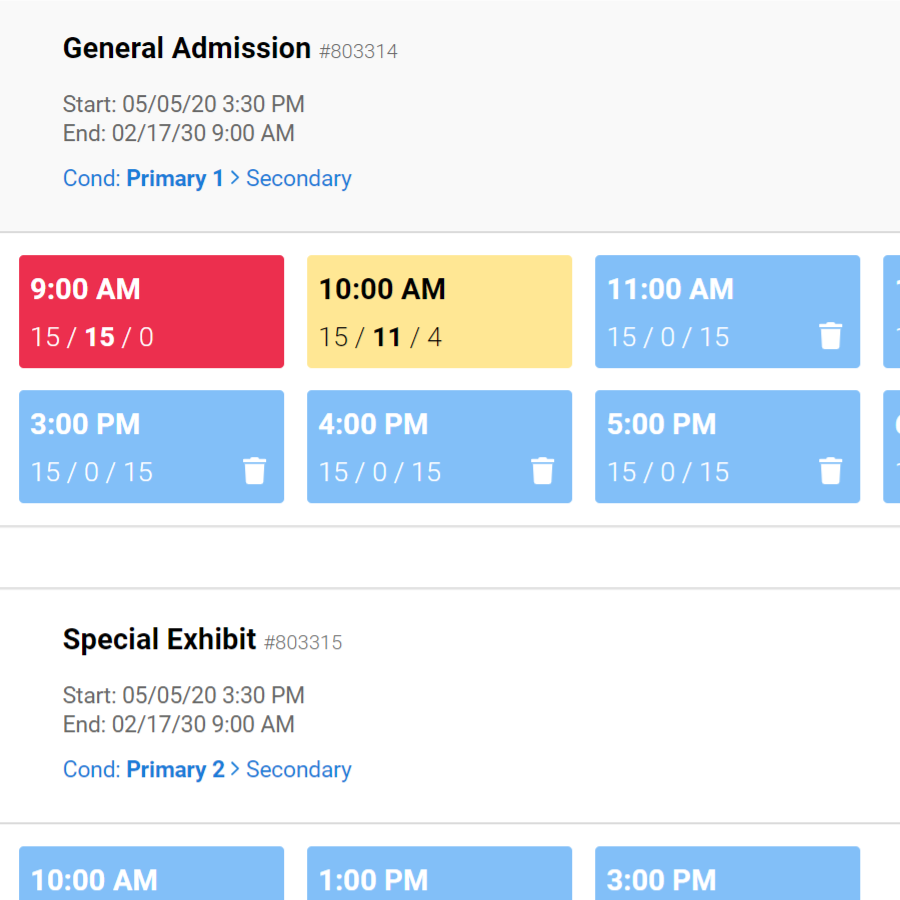Select the yellow 10:00 AM slot showing 15/11/4

coord(439,311)
